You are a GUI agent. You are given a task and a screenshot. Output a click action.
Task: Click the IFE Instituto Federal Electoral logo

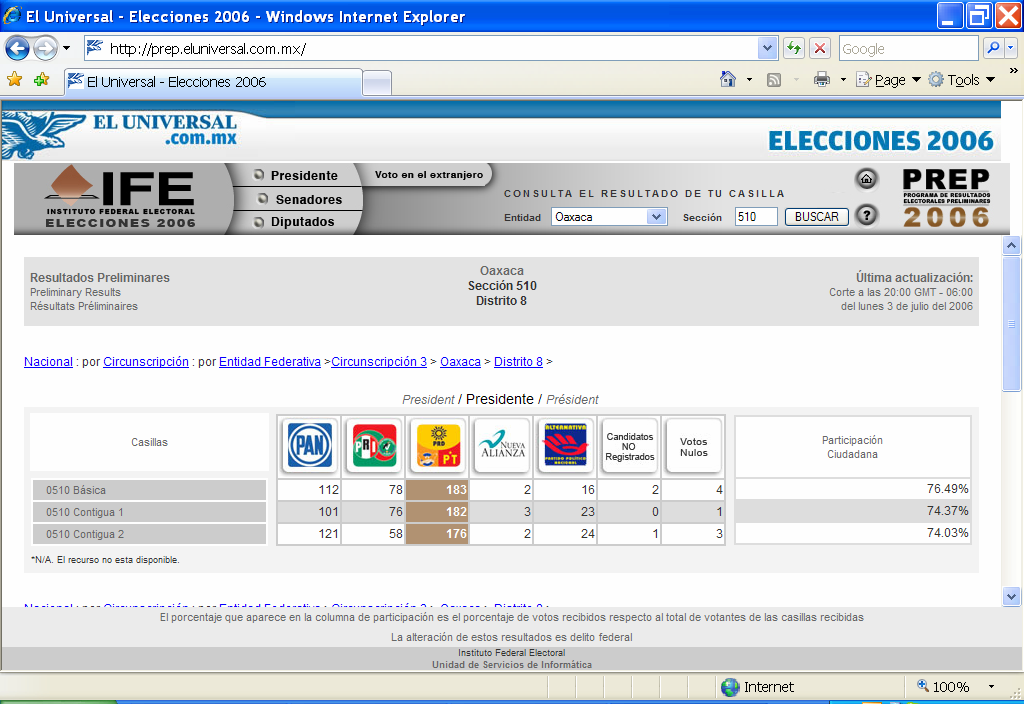tap(120, 199)
